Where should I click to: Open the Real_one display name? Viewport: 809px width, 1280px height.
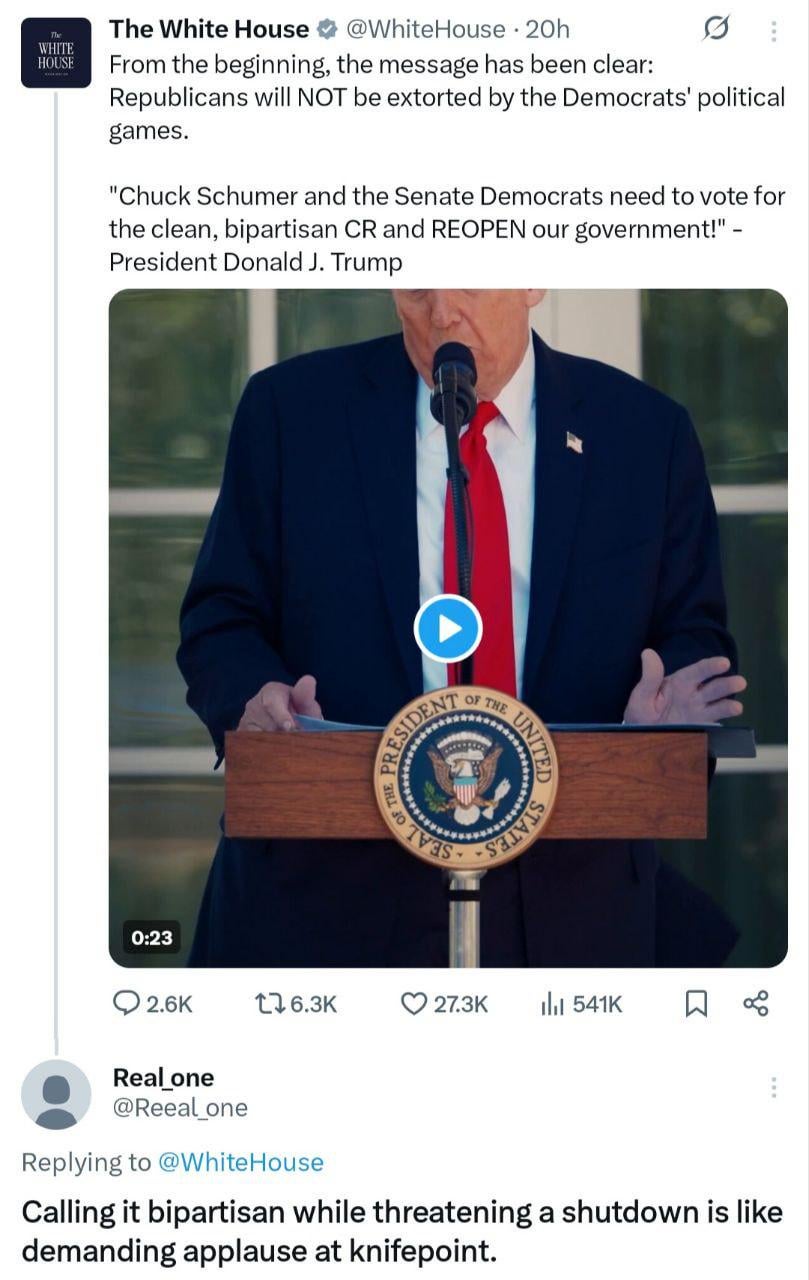tap(163, 1077)
